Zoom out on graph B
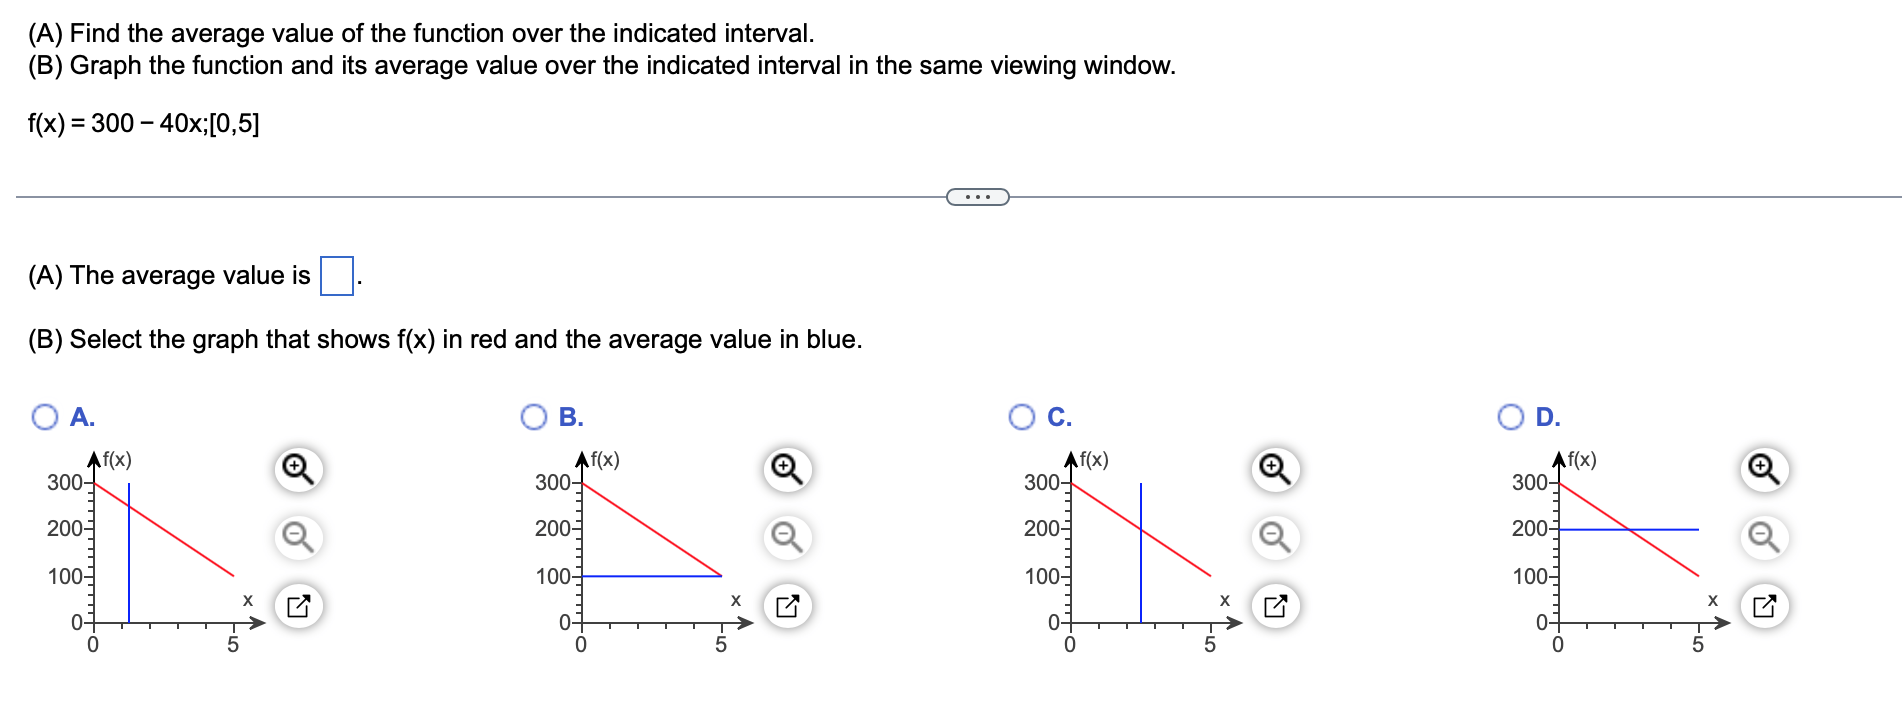The height and width of the screenshot is (714, 1902). [x=787, y=537]
